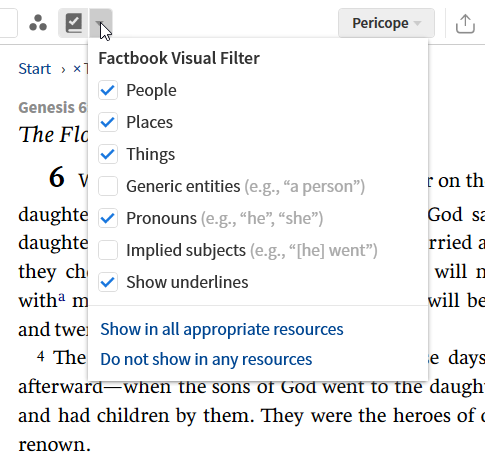Image resolution: width=485 pixels, height=458 pixels.
Task: Click the verse 4 number marker
Action: [41, 356]
